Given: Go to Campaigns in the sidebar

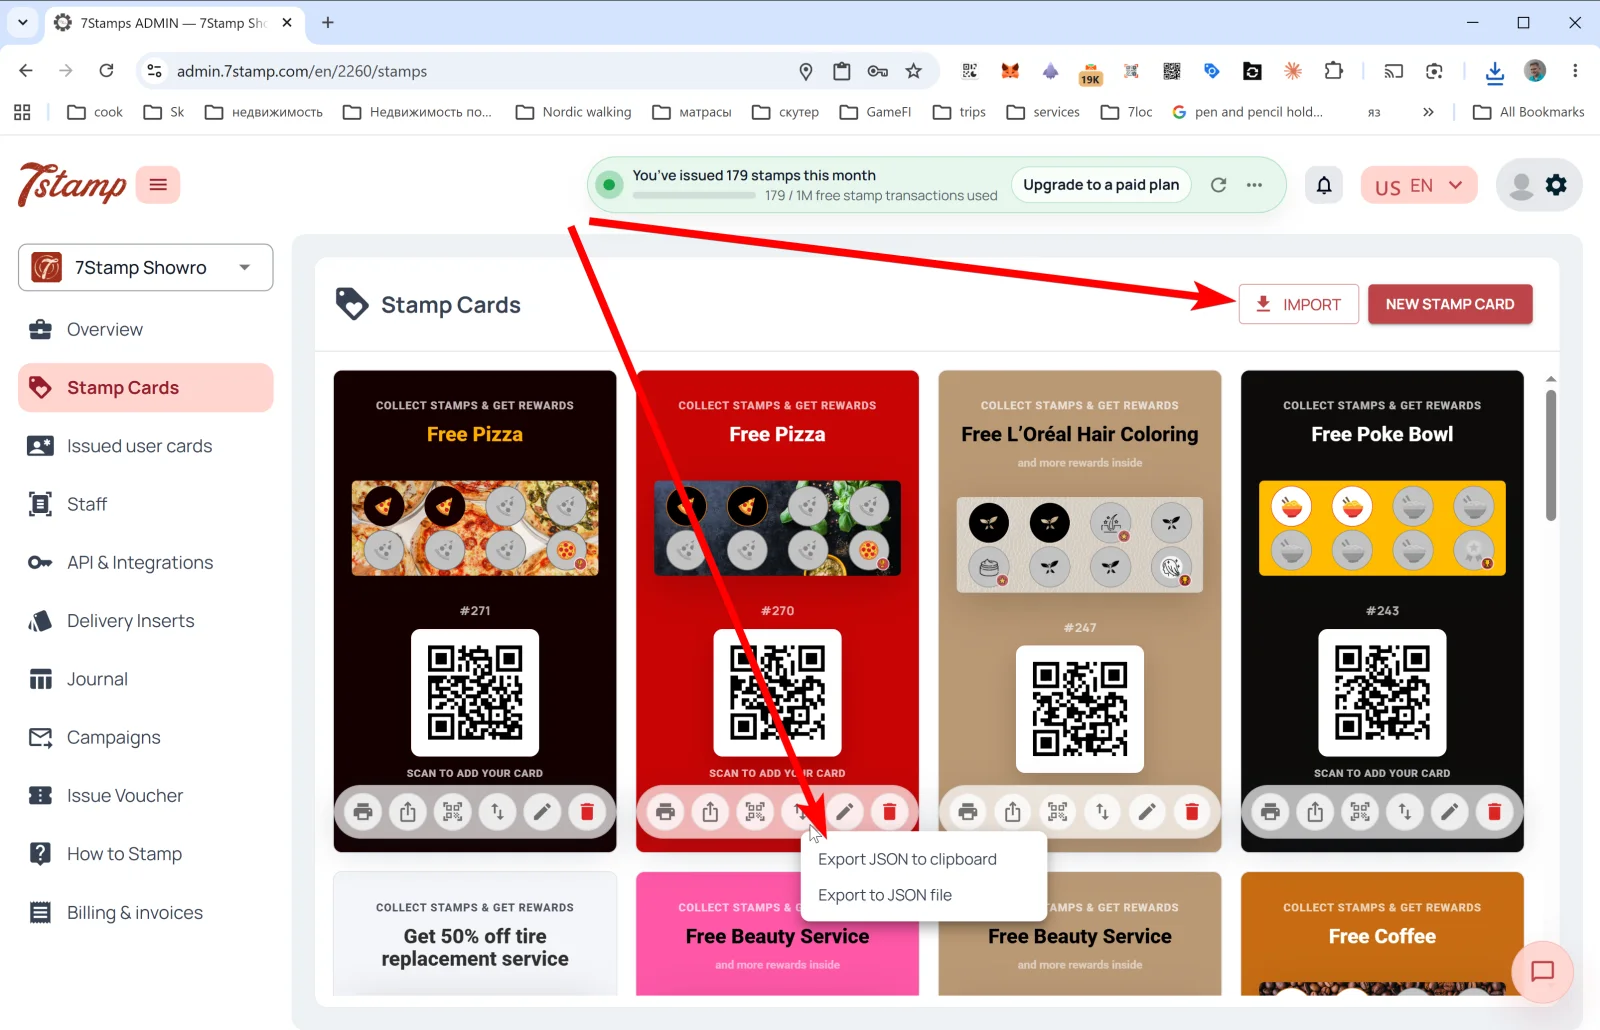Looking at the screenshot, I should pos(146,738).
